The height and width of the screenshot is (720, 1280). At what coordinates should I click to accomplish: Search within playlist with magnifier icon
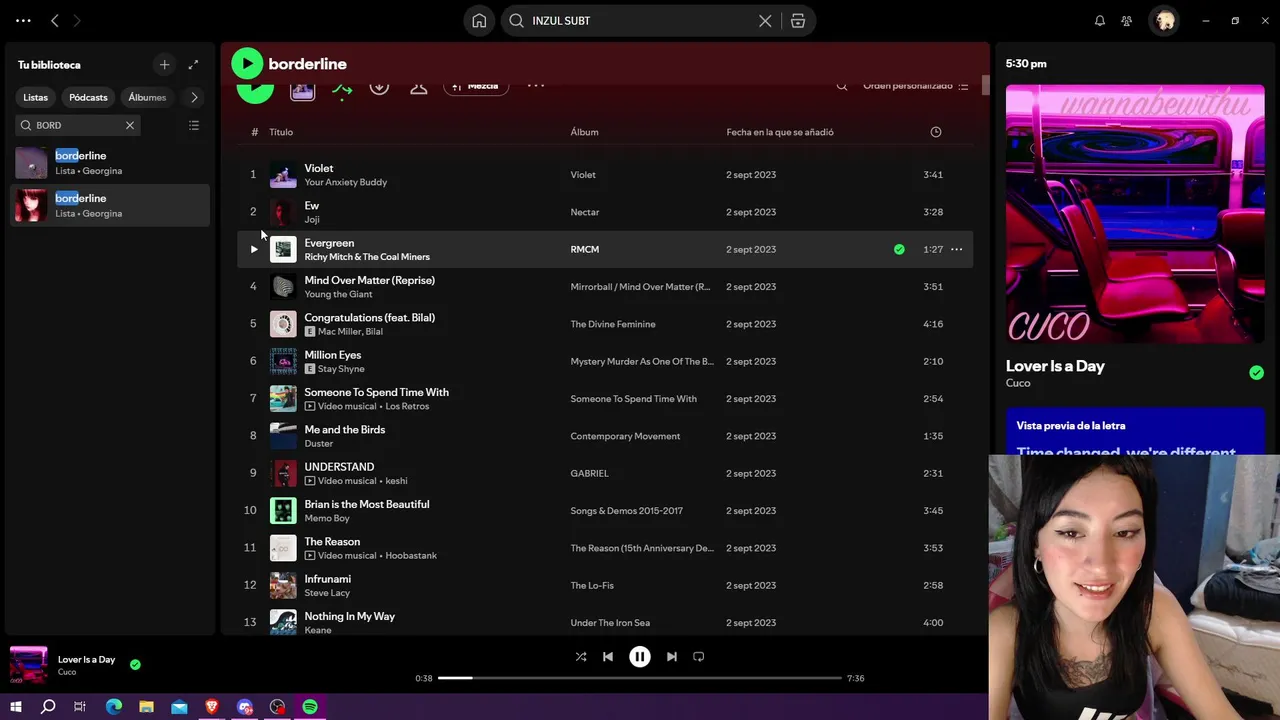pos(842,86)
